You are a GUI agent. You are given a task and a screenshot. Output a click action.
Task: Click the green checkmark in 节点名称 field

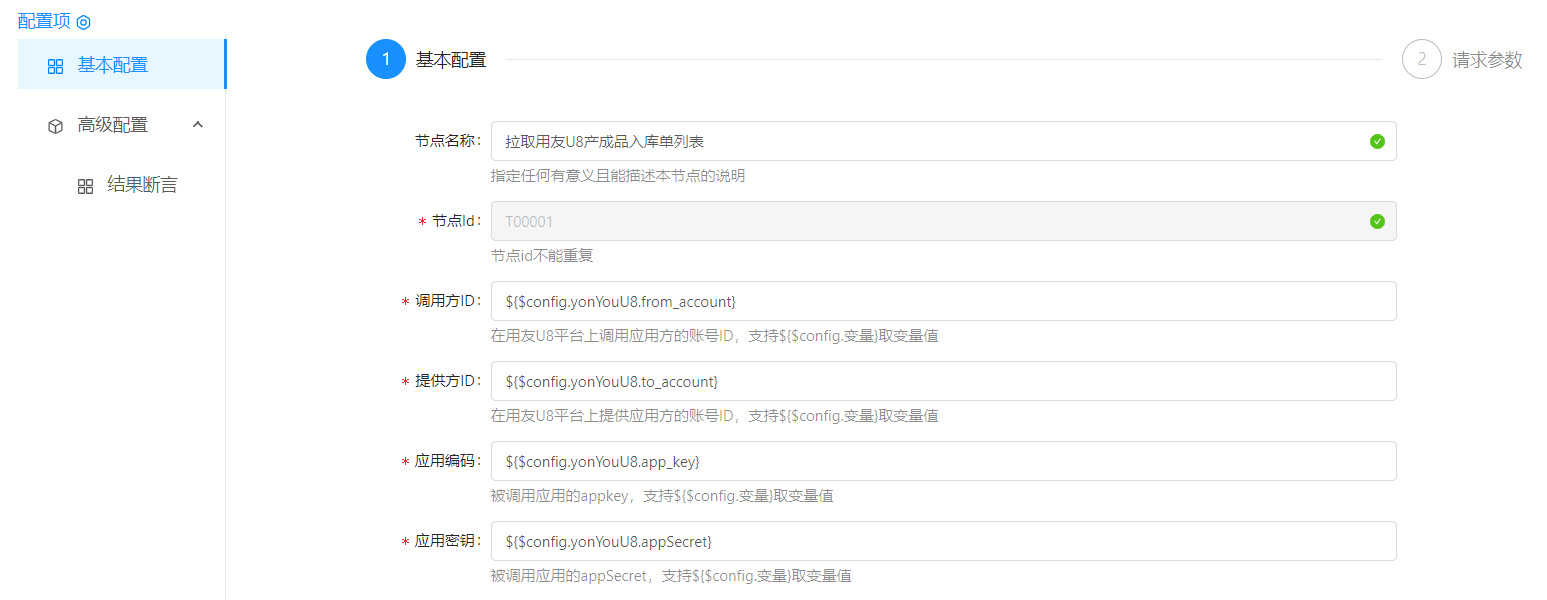tap(1377, 141)
